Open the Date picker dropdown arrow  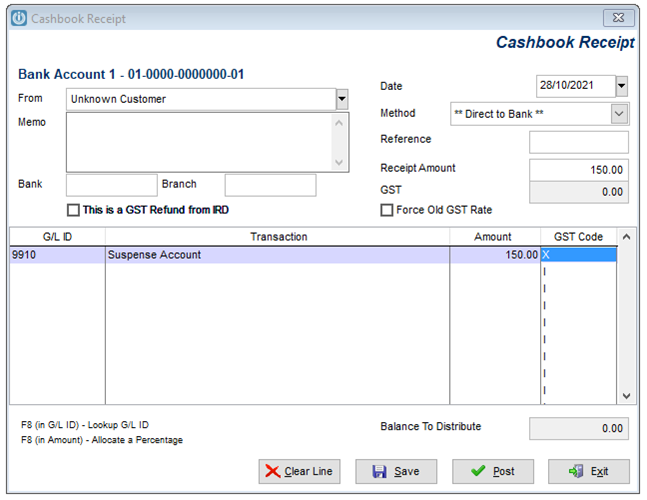(622, 86)
